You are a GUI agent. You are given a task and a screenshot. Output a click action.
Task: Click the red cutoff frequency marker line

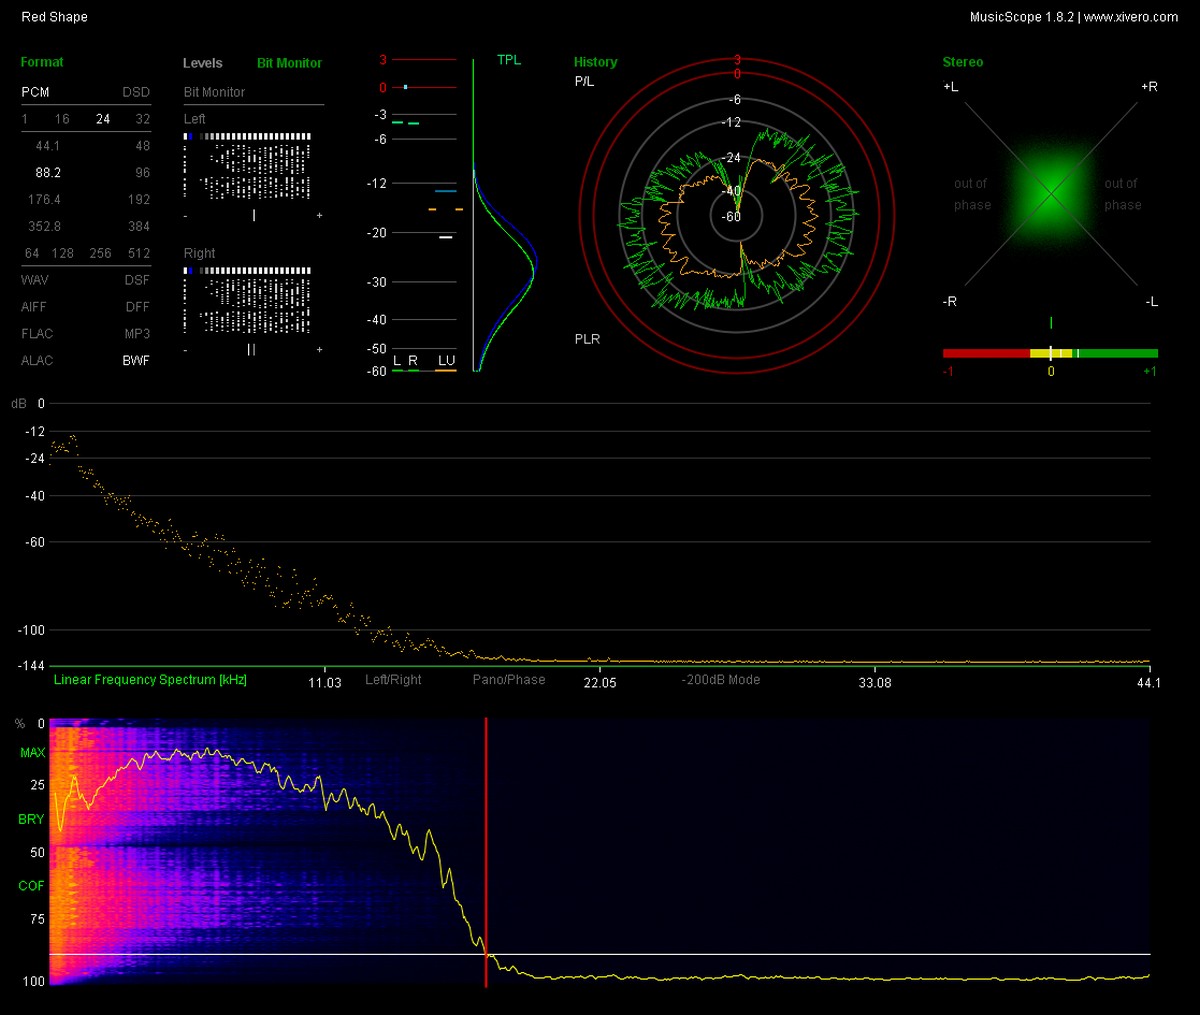(x=486, y=852)
